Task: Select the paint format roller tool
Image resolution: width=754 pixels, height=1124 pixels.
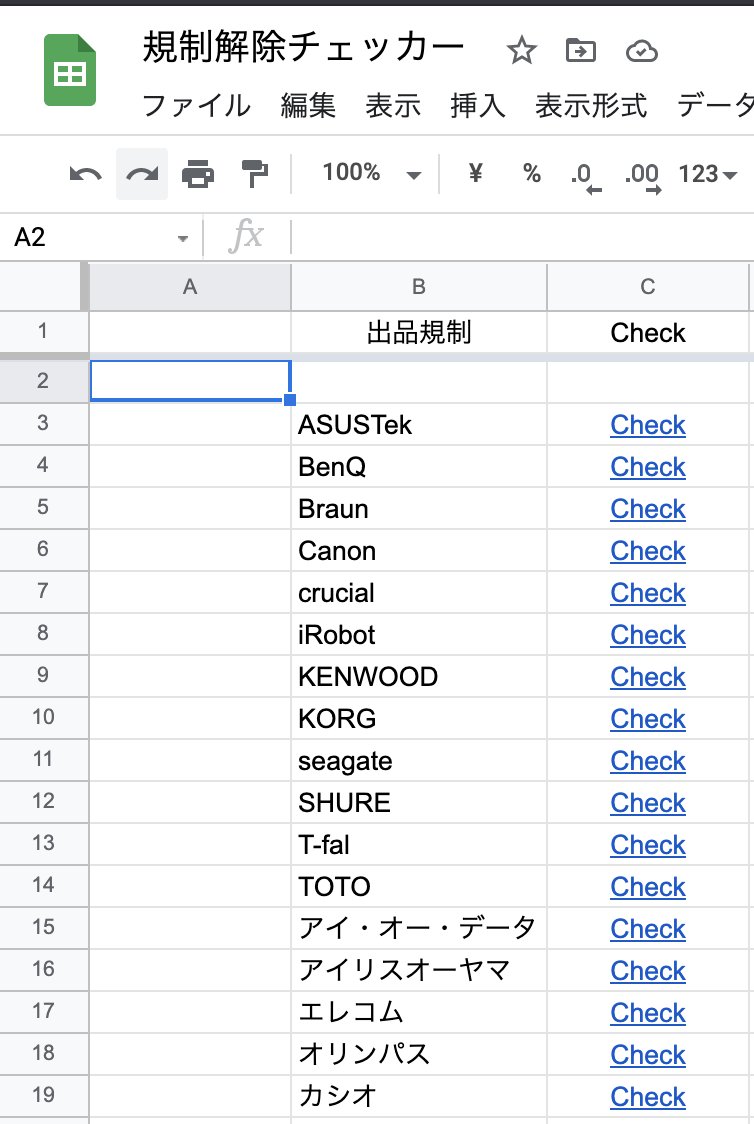Action: pyautogui.click(x=254, y=173)
